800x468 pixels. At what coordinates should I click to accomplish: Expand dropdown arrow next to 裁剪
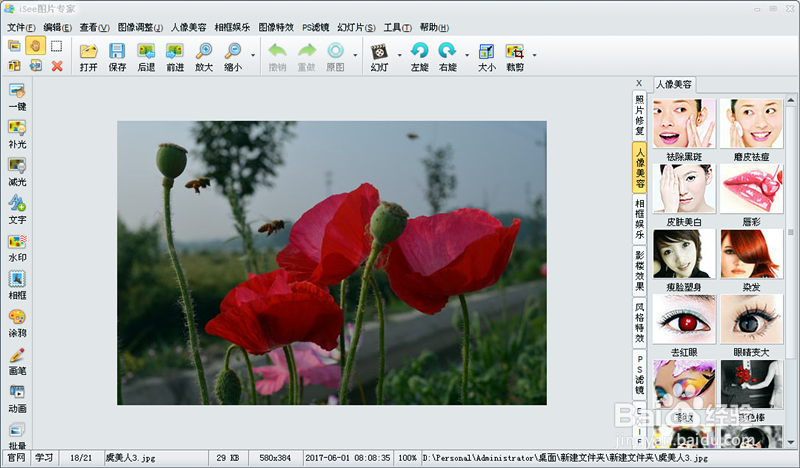point(534,55)
